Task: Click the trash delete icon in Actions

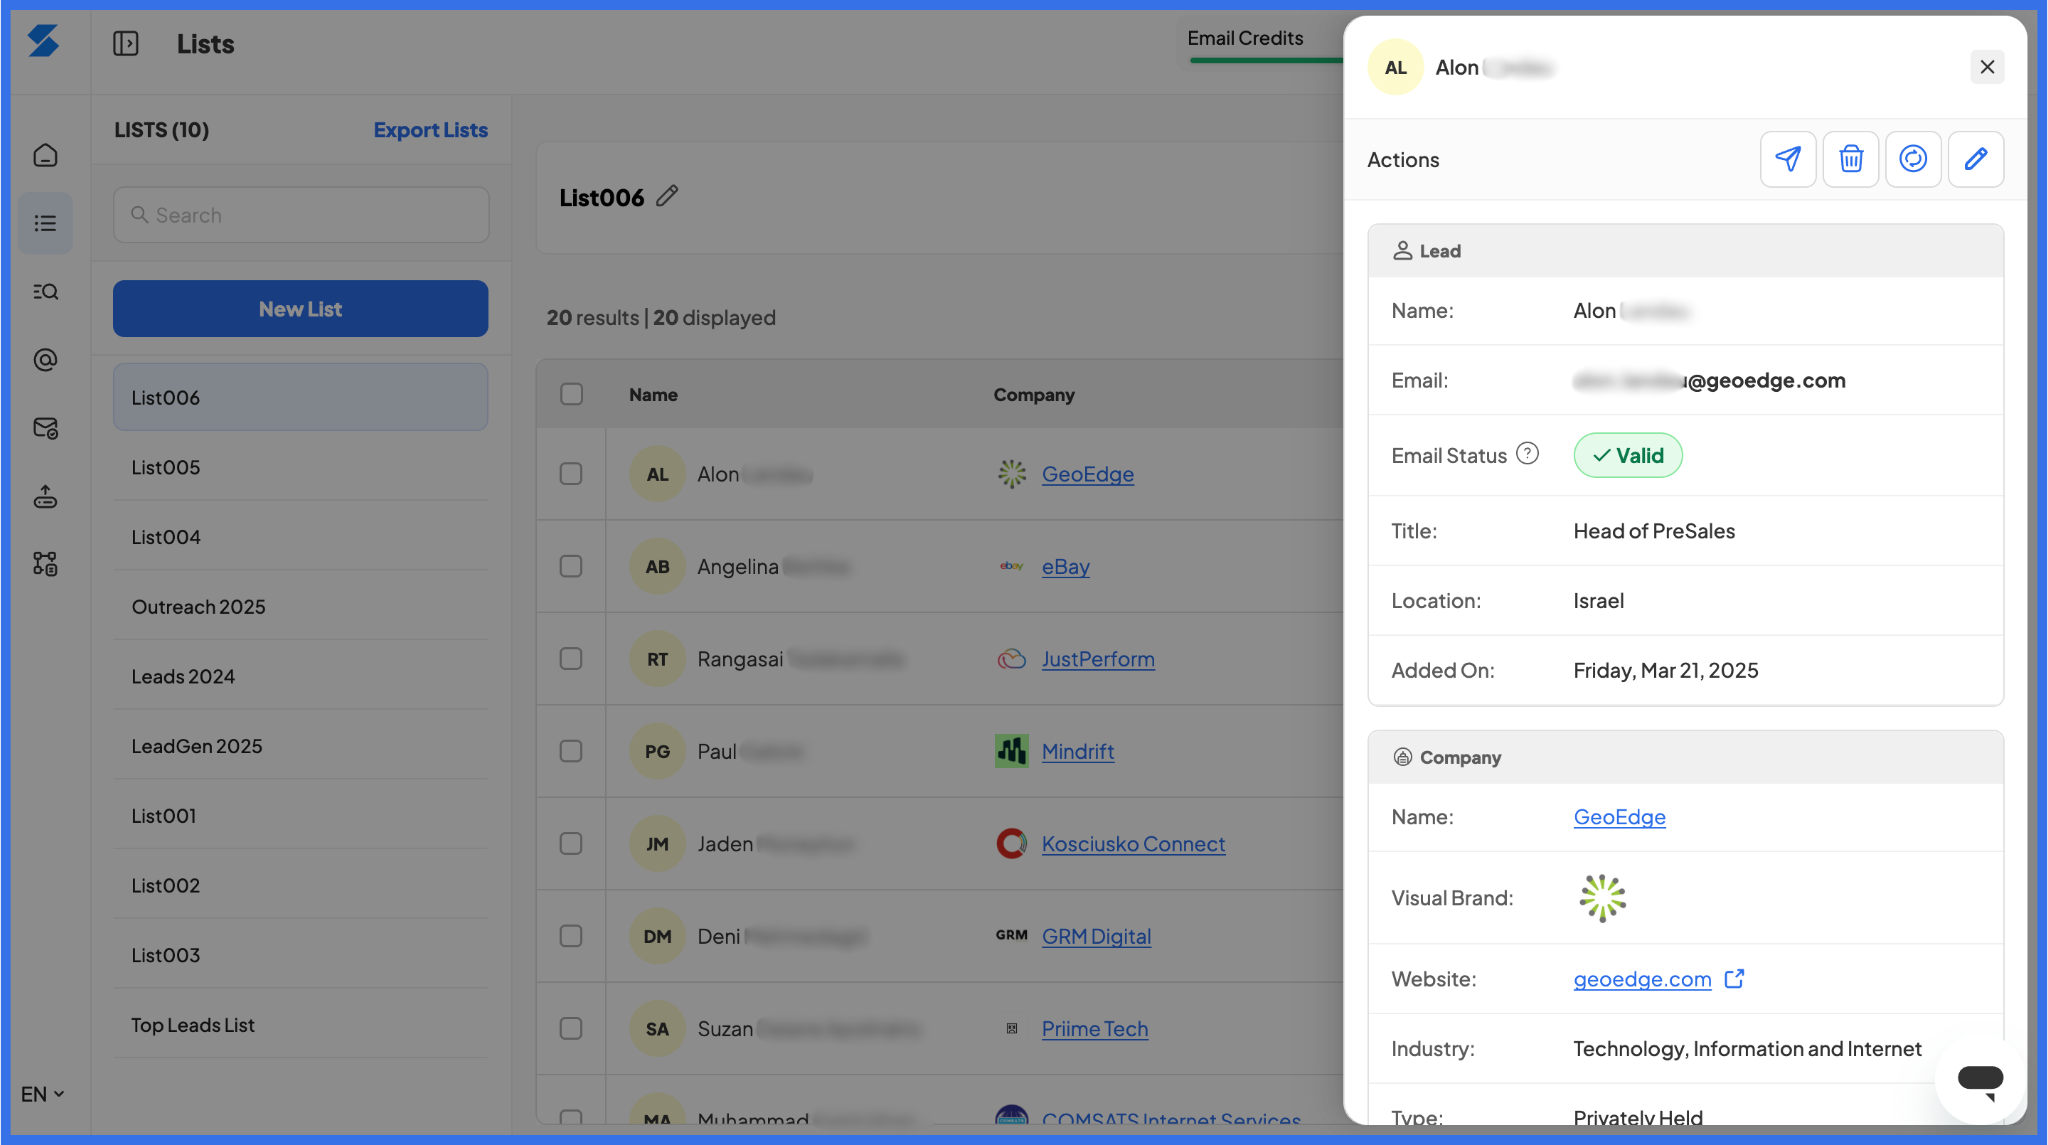Action: 1851,159
